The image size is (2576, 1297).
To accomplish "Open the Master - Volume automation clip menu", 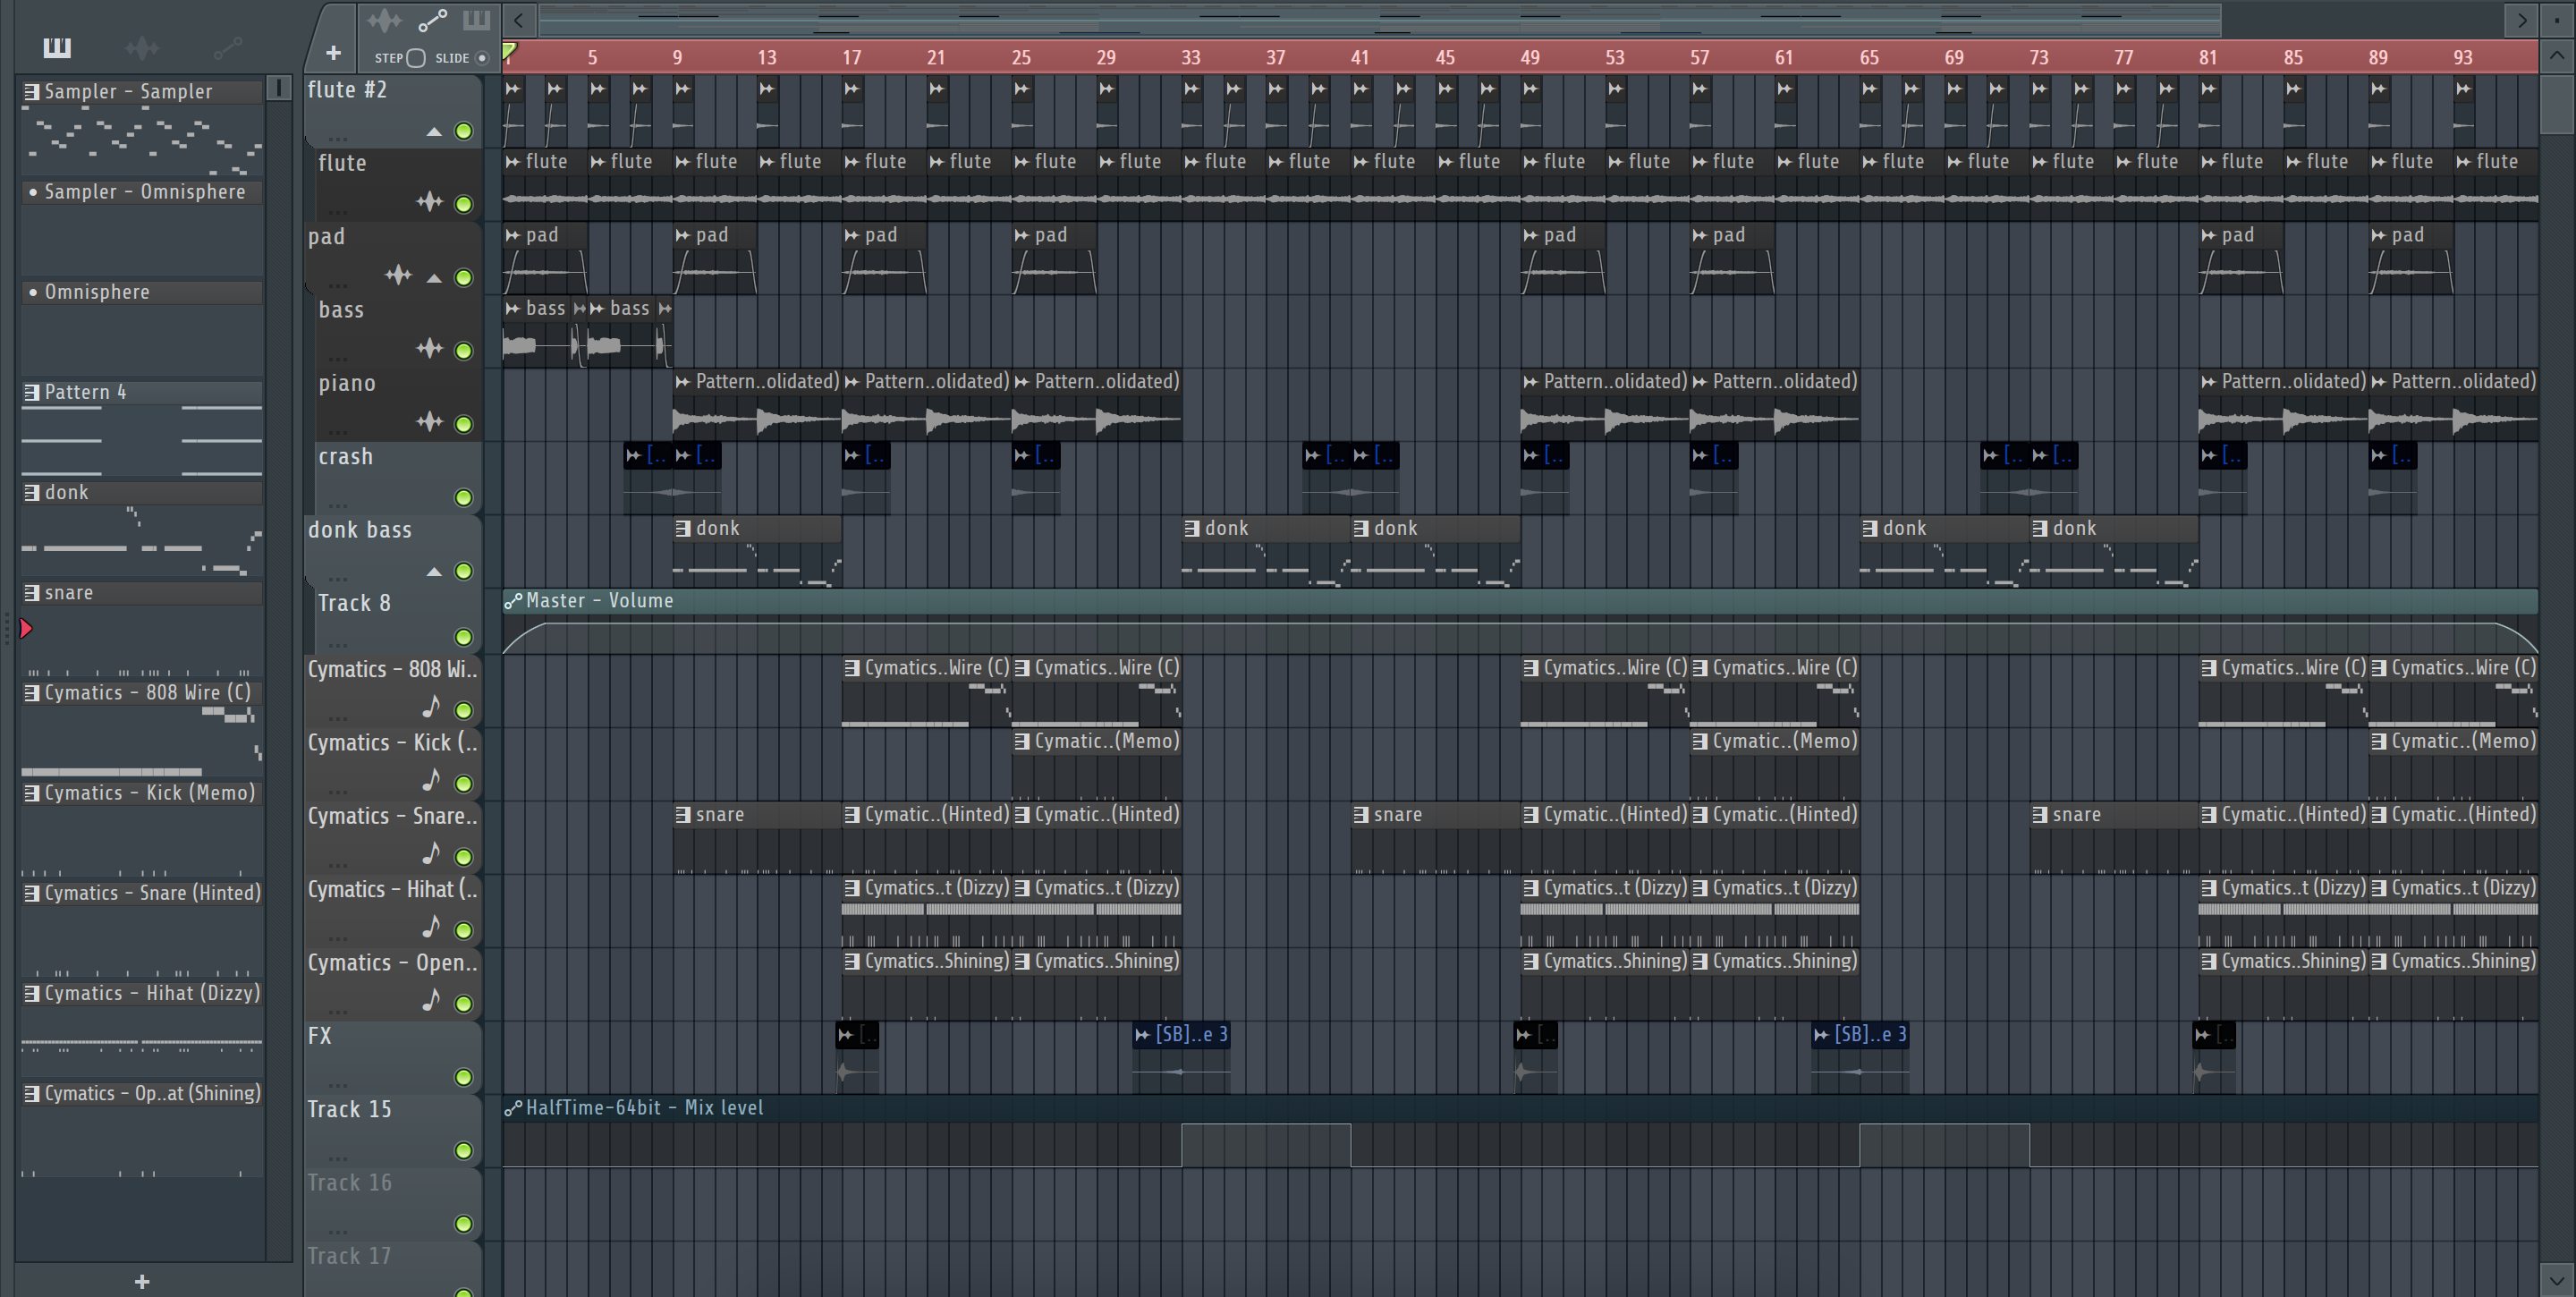I will (x=513, y=601).
